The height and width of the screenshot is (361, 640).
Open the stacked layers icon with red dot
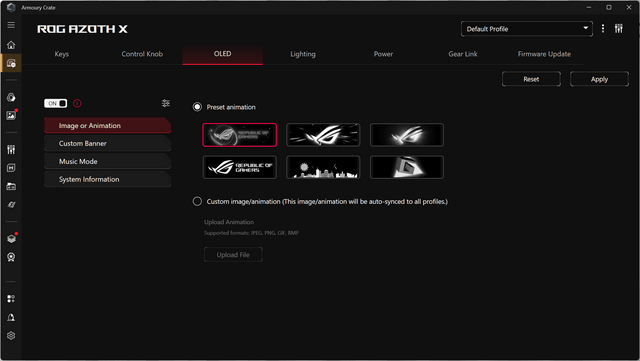coord(11,239)
